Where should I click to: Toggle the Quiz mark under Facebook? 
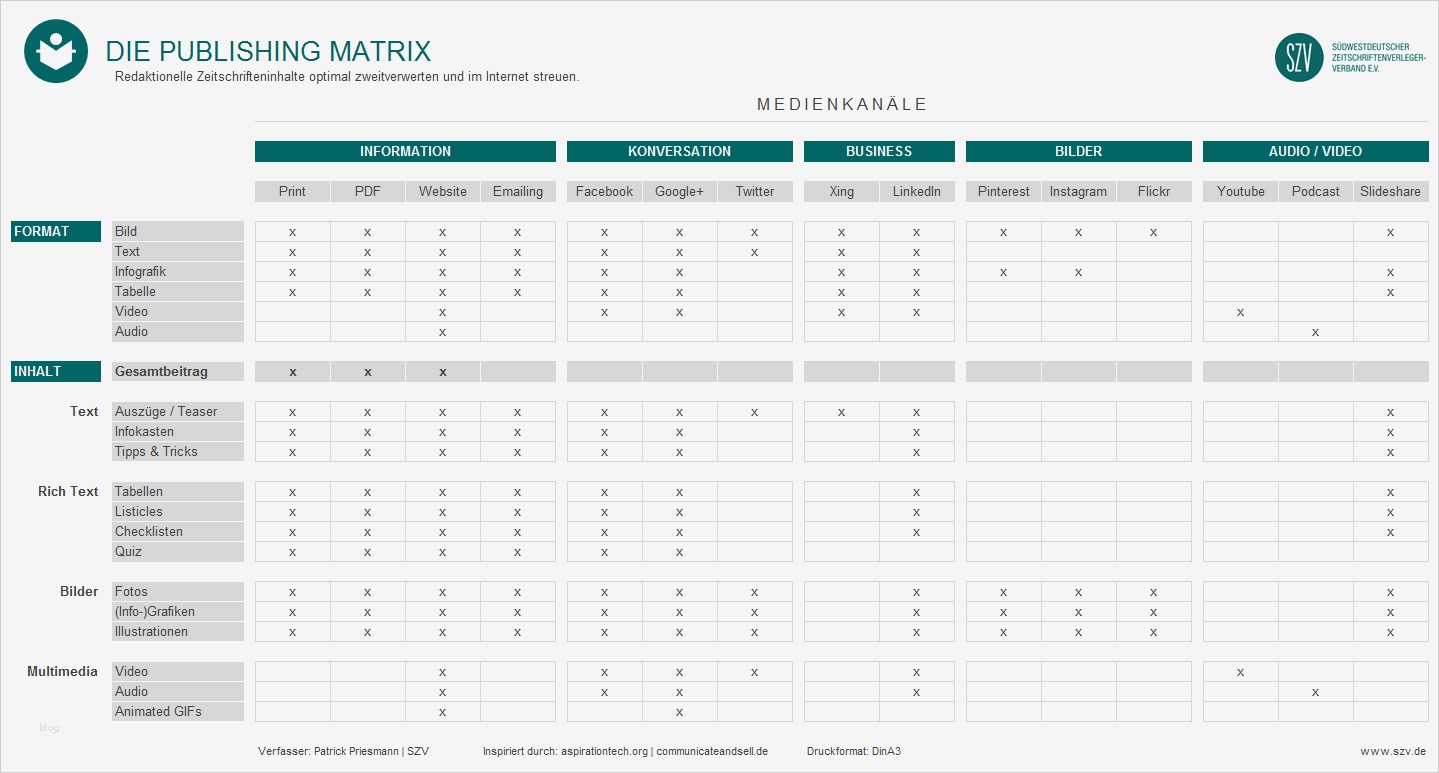pos(603,551)
